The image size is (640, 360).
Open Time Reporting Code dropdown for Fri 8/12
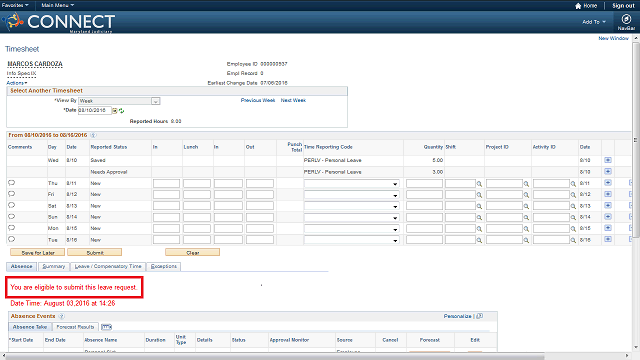click(395, 195)
